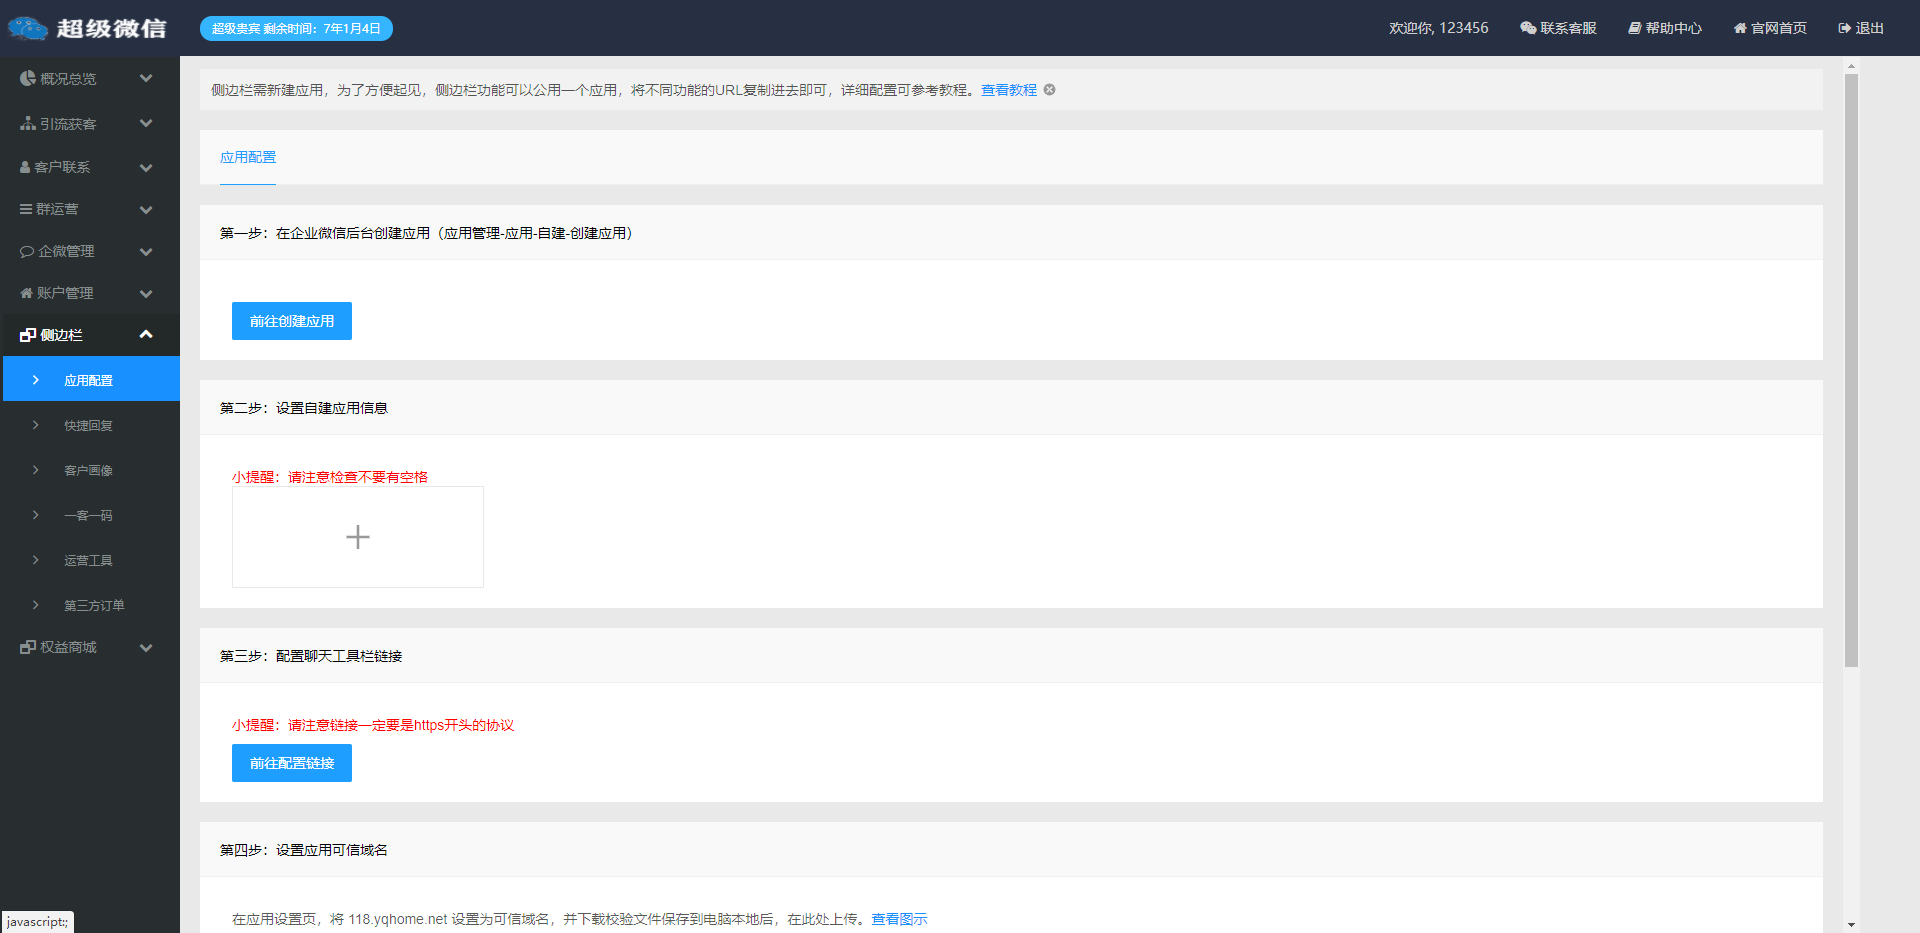This screenshot has width=1920, height=933.
Task: Click the page vertical scrollbar thumb
Action: point(1851,370)
